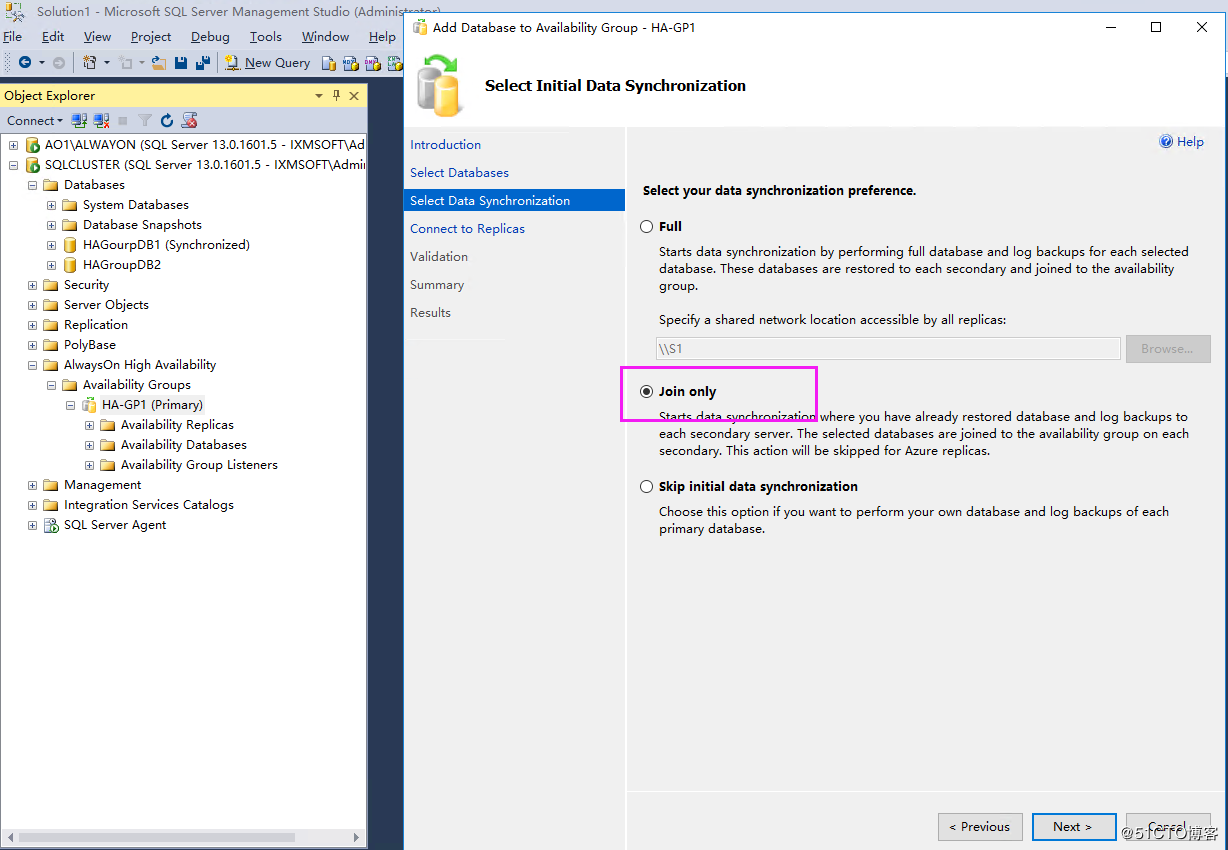The height and width of the screenshot is (850, 1228).
Task: Click the Save toolbar icon
Action: [x=182, y=62]
